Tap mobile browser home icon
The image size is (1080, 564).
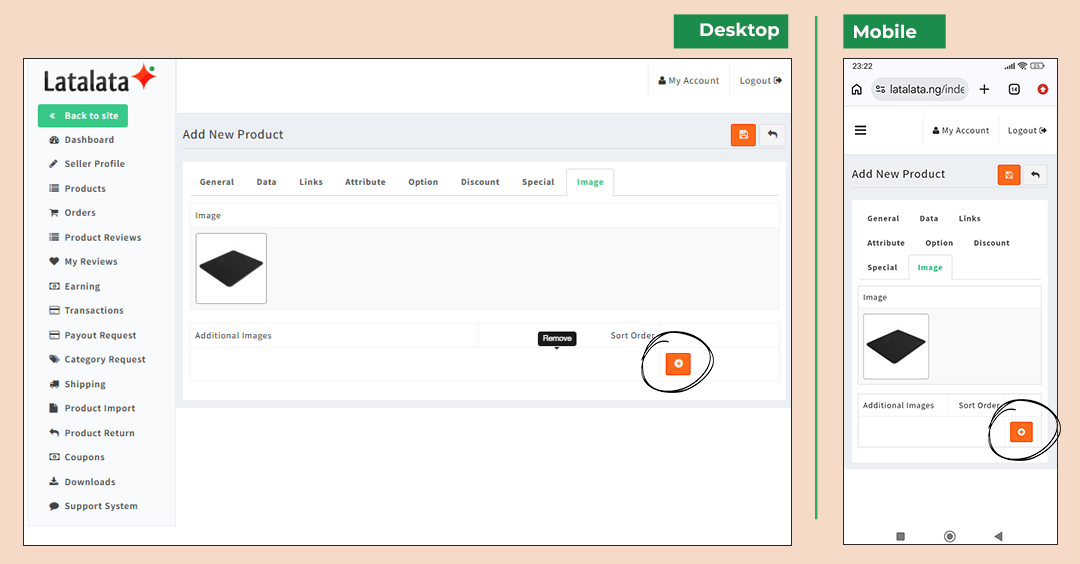tap(857, 90)
